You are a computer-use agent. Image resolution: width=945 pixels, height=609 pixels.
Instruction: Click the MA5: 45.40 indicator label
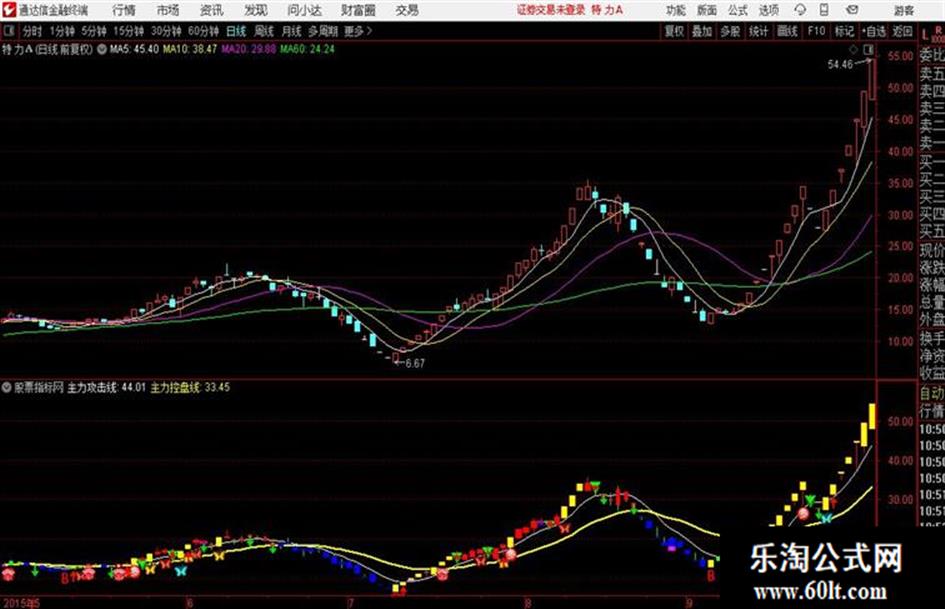(134, 49)
